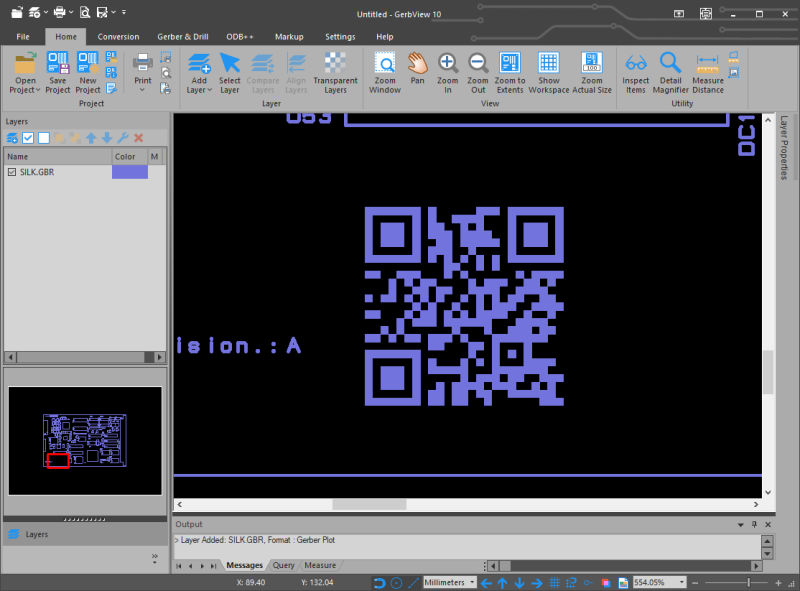Click the Layers navigation button at bottom left

coord(85,534)
